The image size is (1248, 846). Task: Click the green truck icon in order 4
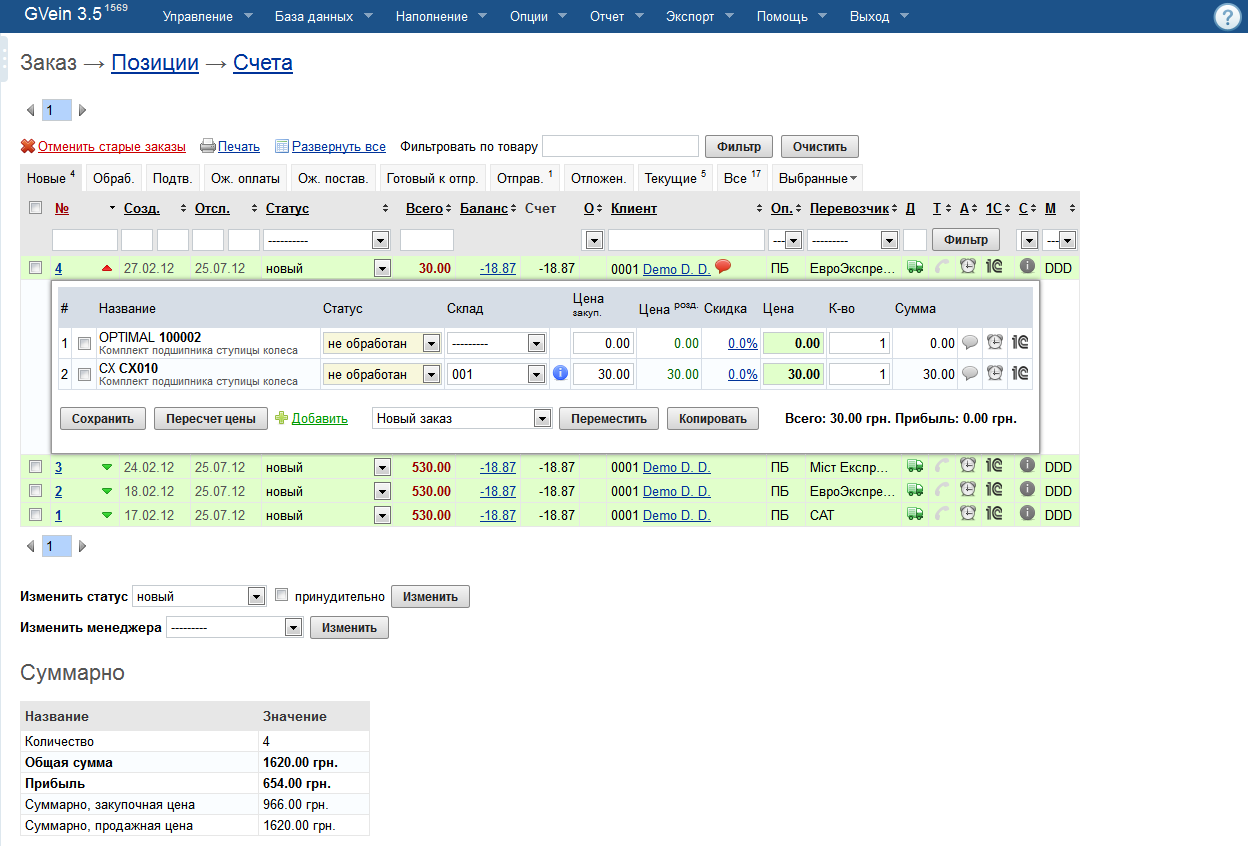[x=914, y=267]
